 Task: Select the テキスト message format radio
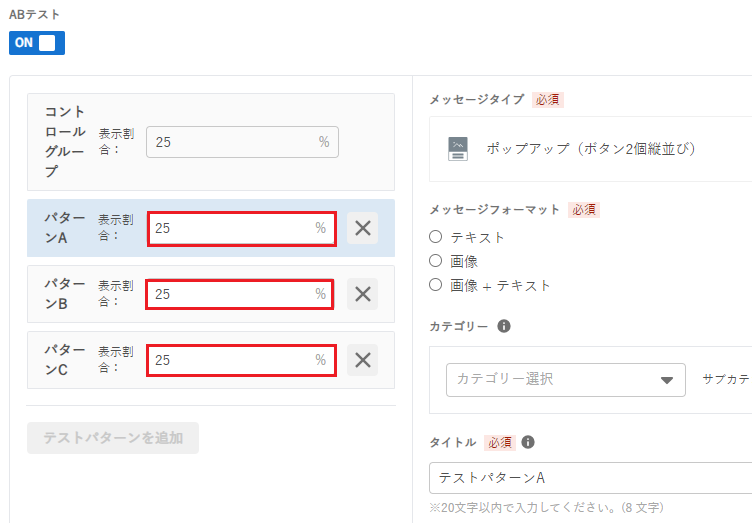click(x=435, y=237)
